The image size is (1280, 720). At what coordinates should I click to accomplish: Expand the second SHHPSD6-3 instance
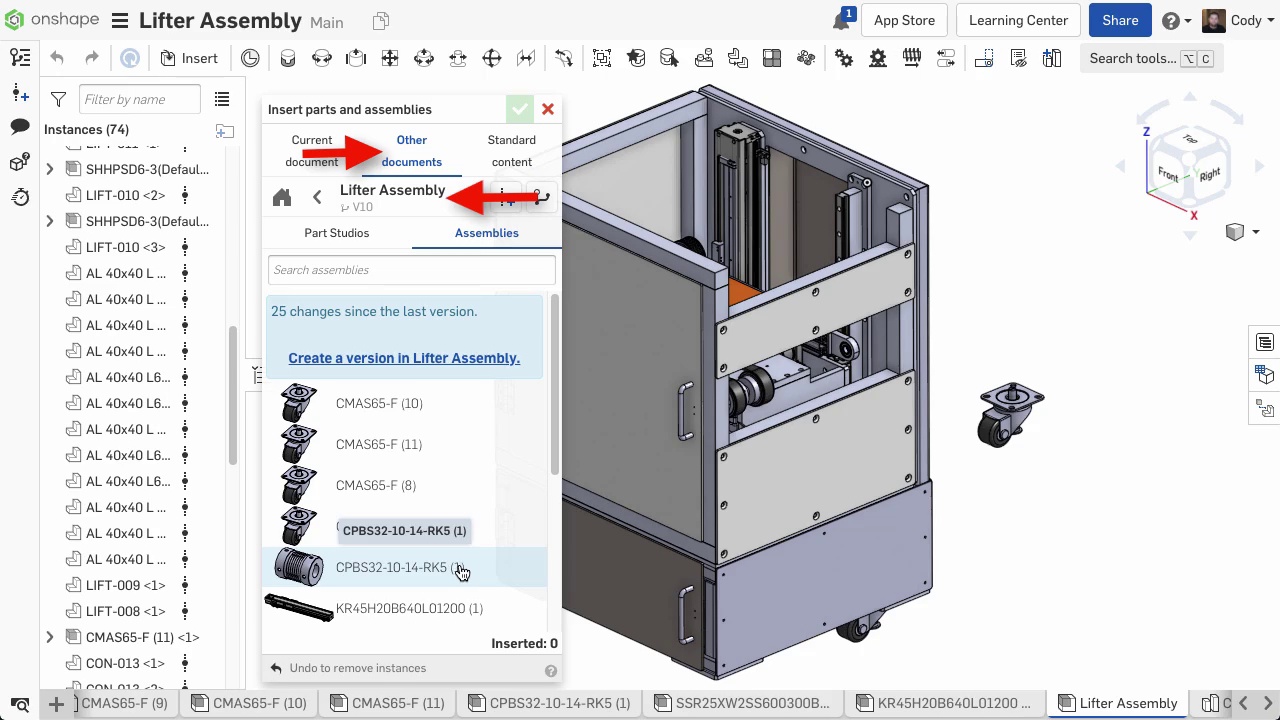49,221
